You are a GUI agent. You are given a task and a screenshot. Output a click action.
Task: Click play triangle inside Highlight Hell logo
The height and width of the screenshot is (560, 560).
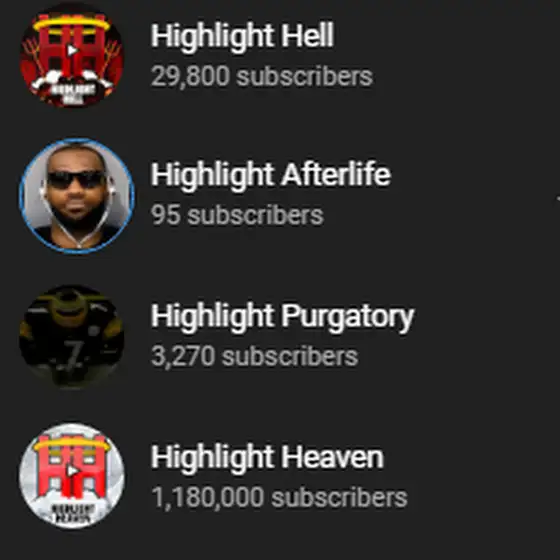(x=72, y=50)
